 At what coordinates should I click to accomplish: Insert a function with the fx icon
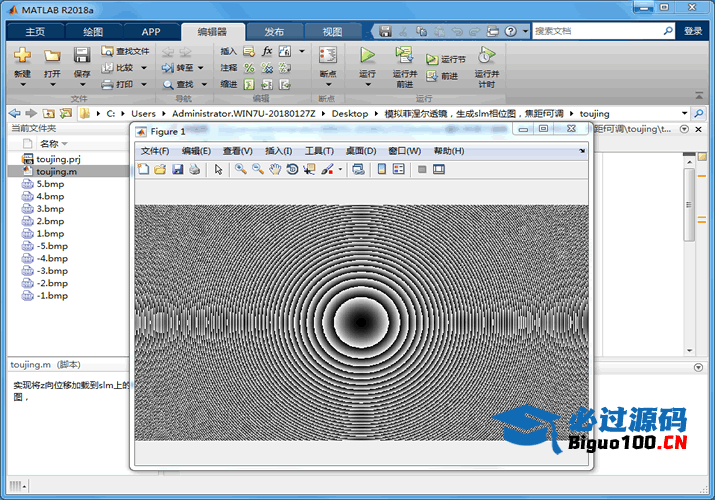point(267,51)
